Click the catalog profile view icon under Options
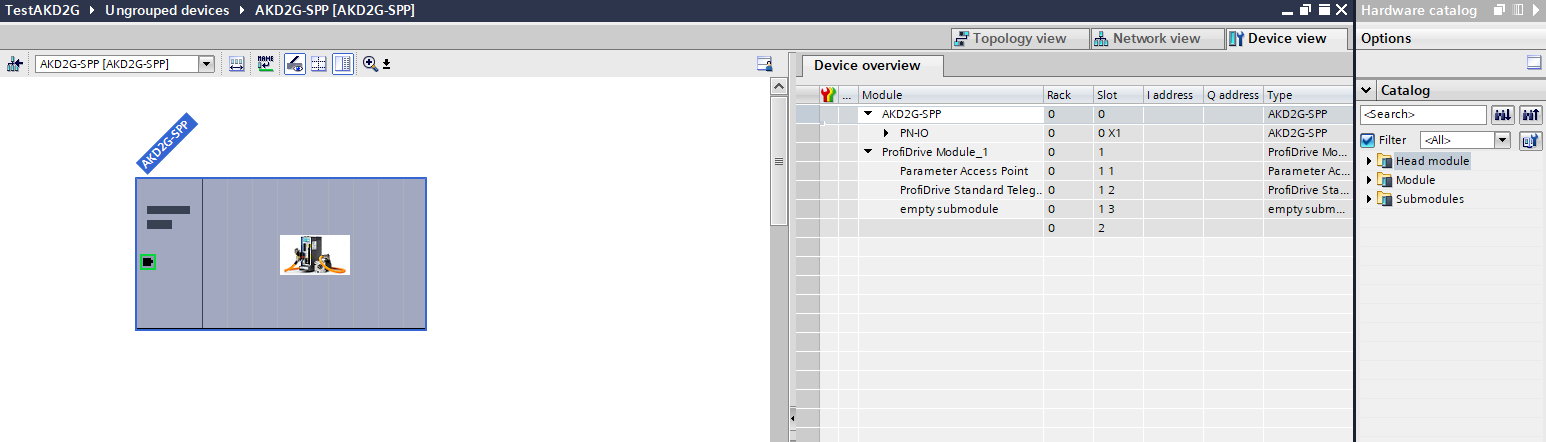The image size is (1546, 442). [1534, 63]
